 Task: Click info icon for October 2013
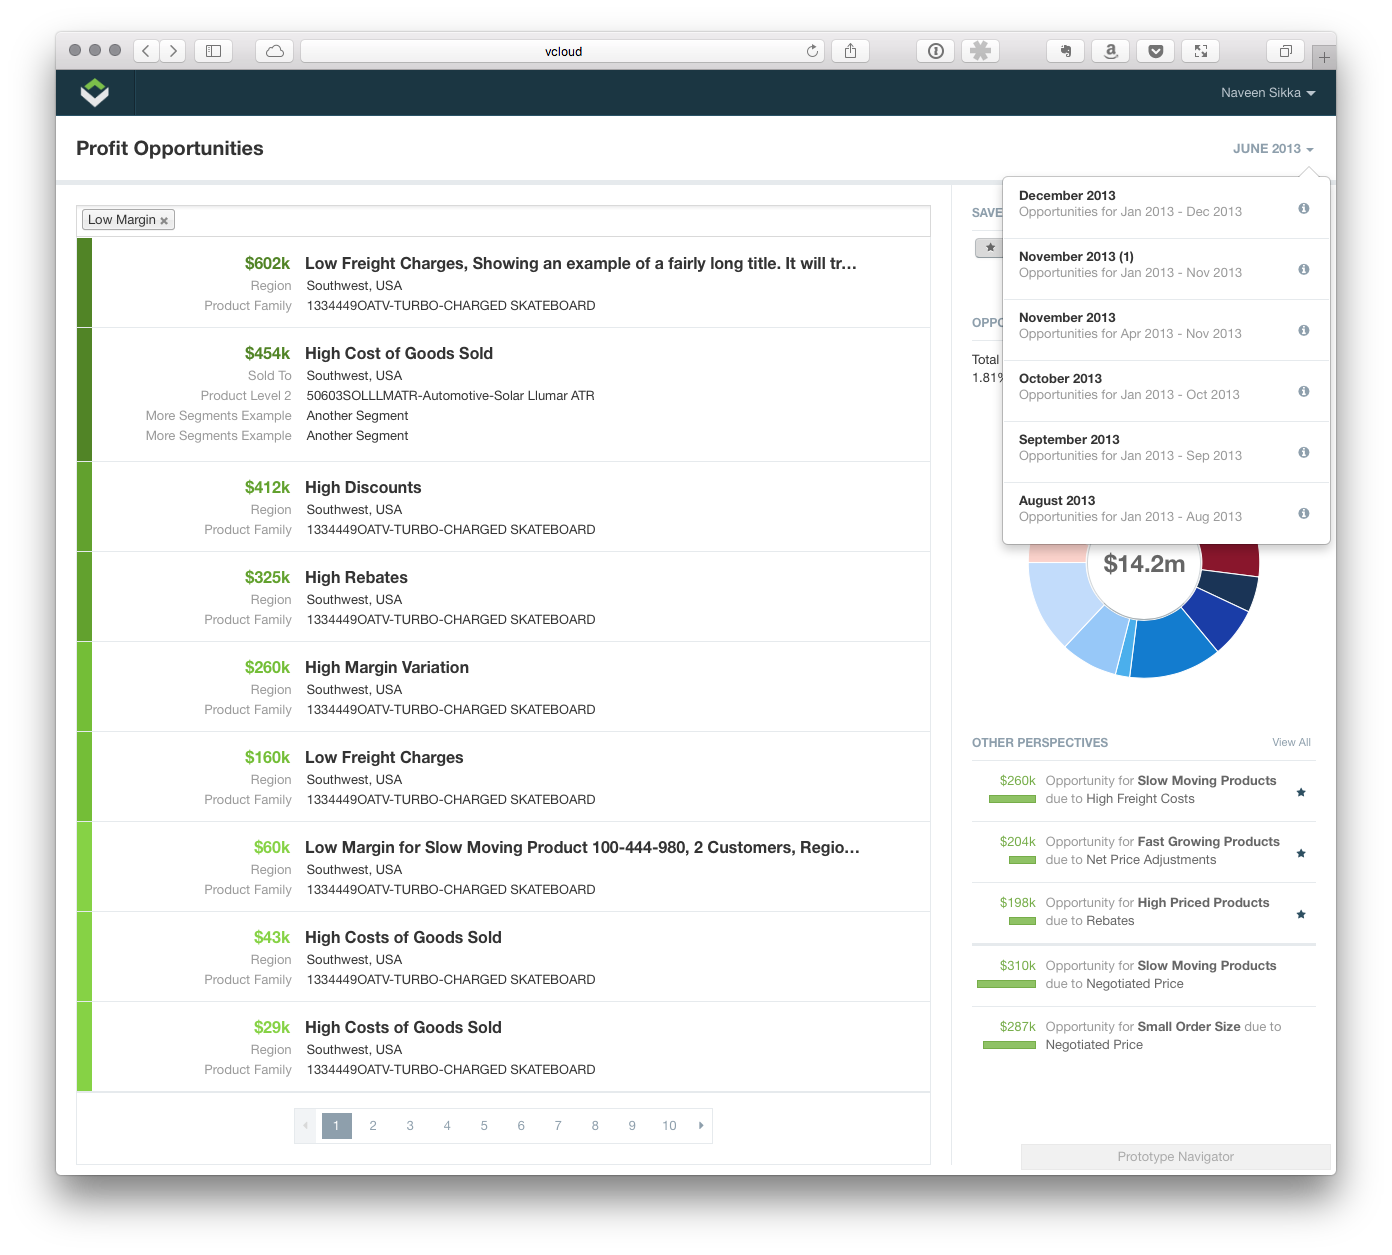(x=1303, y=392)
